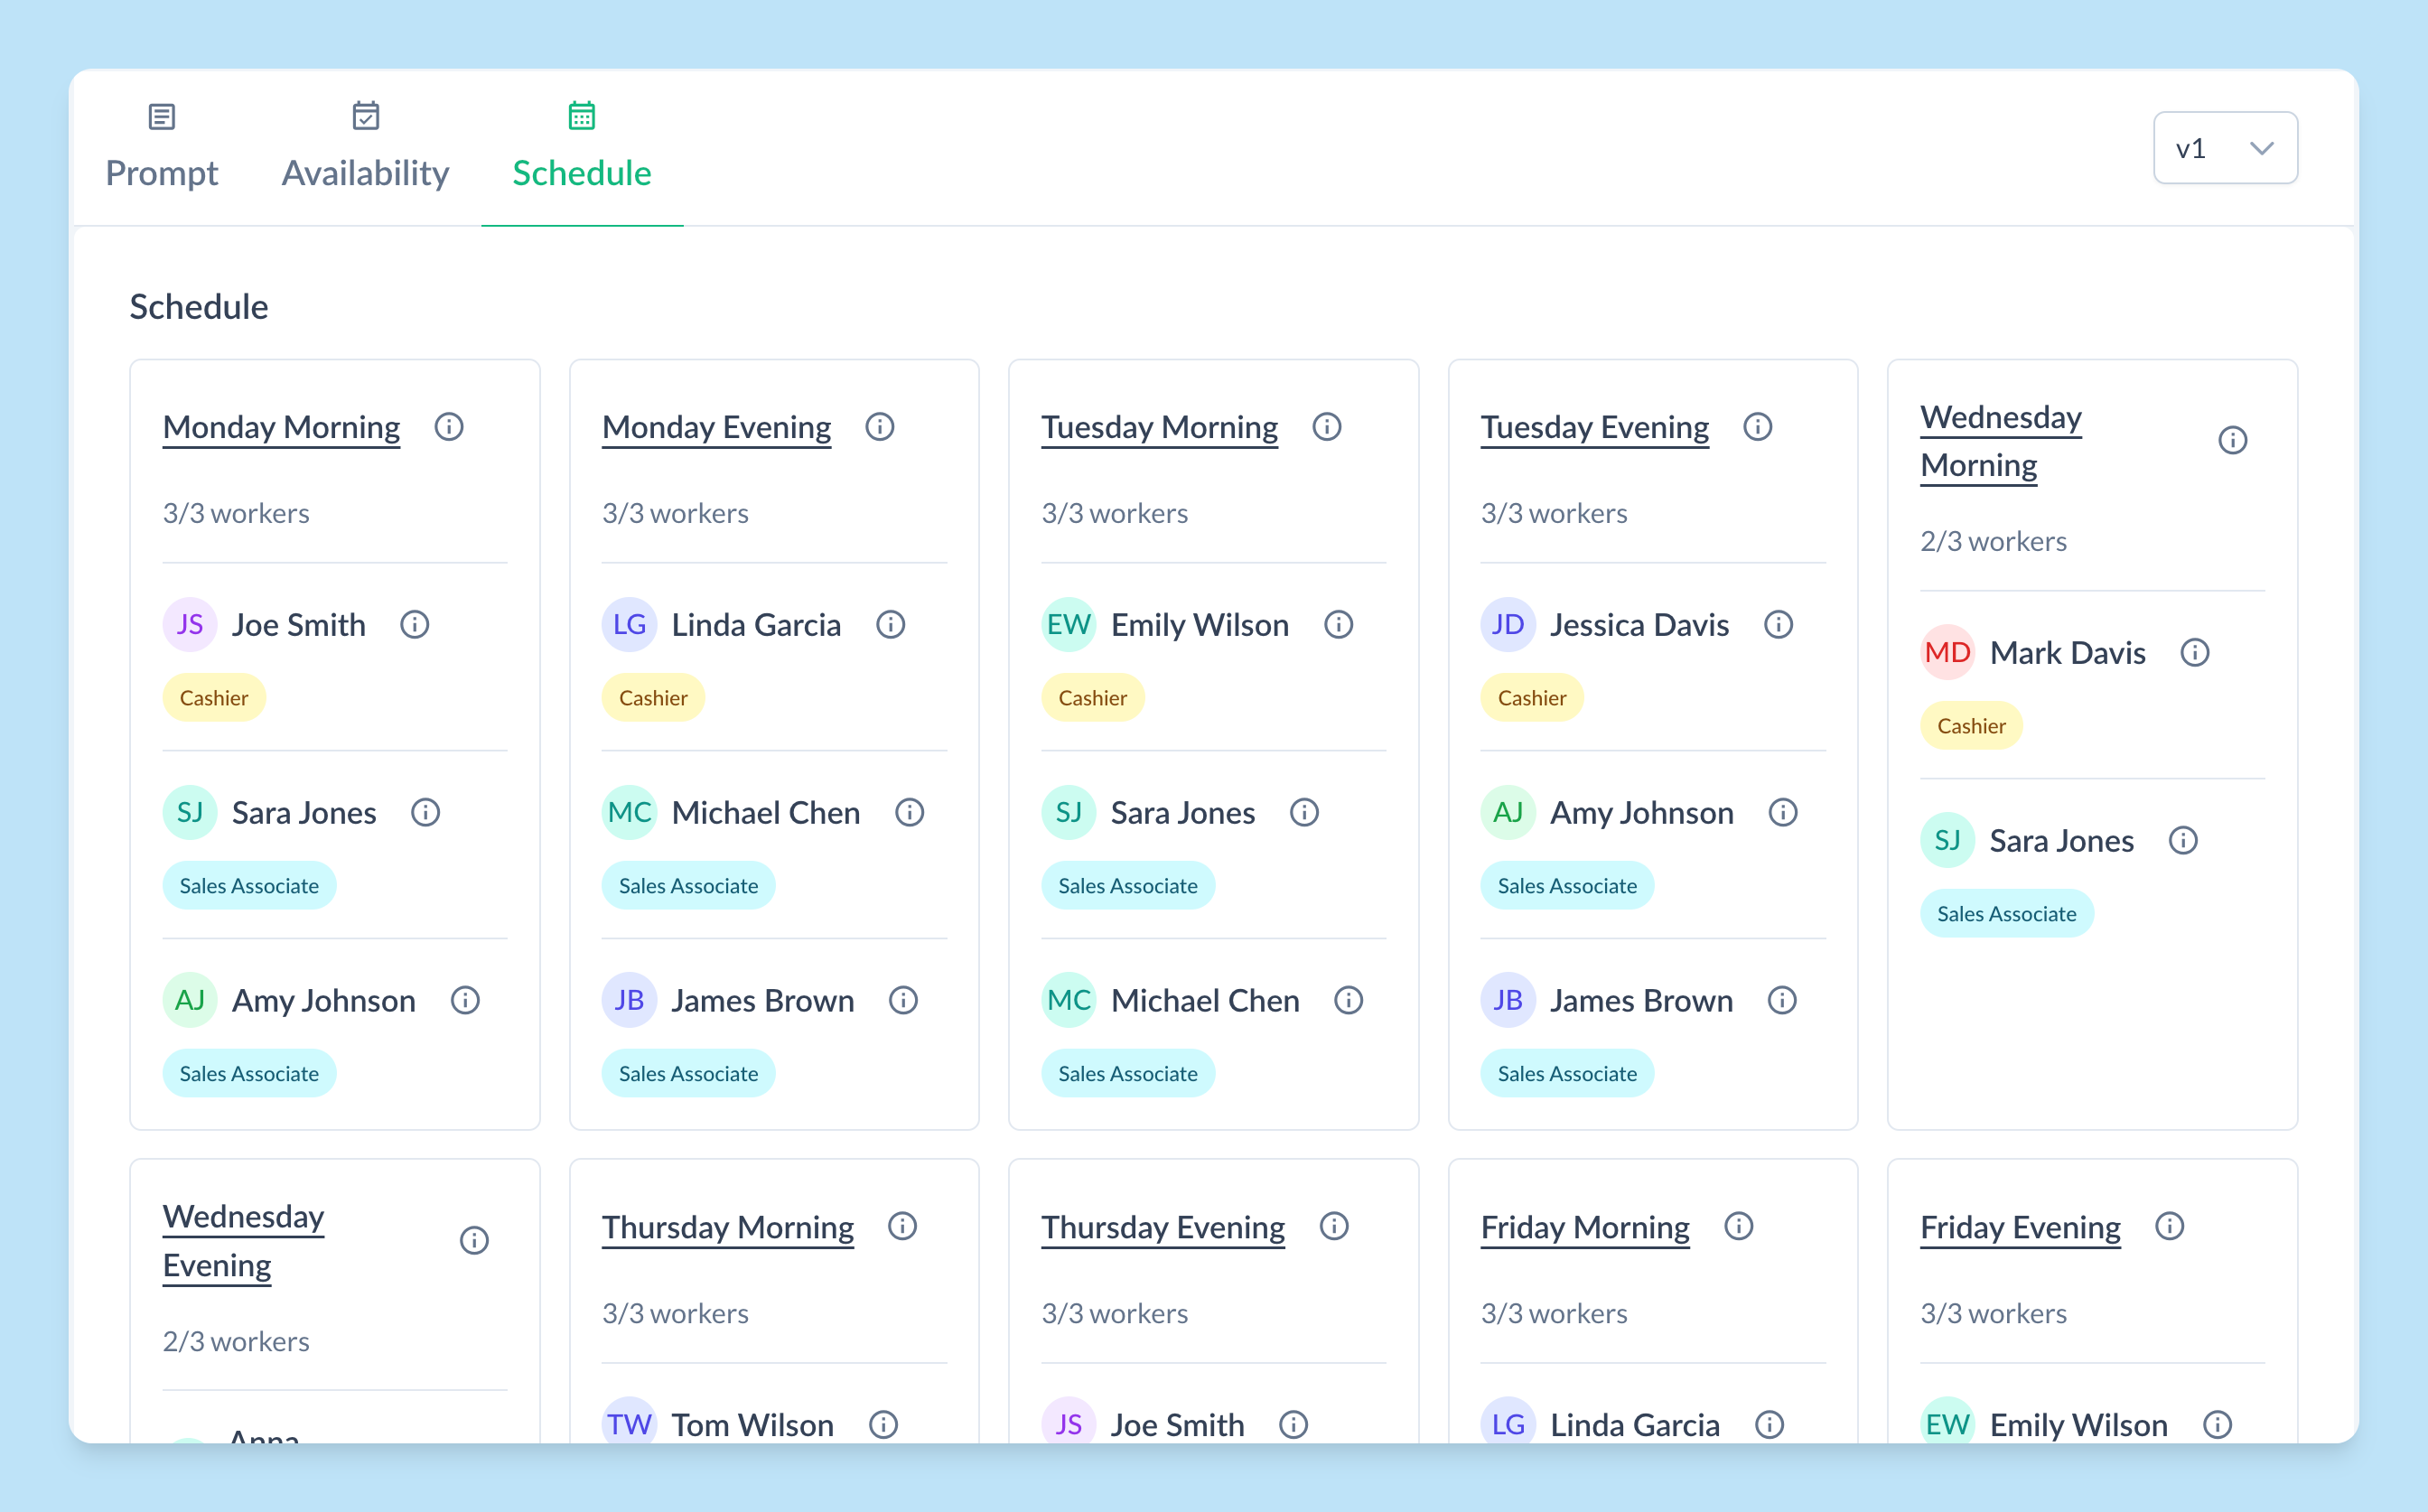The width and height of the screenshot is (2428, 1512).
Task: Click JB avatar for James Brown in Monday Evening
Action: [629, 1001]
